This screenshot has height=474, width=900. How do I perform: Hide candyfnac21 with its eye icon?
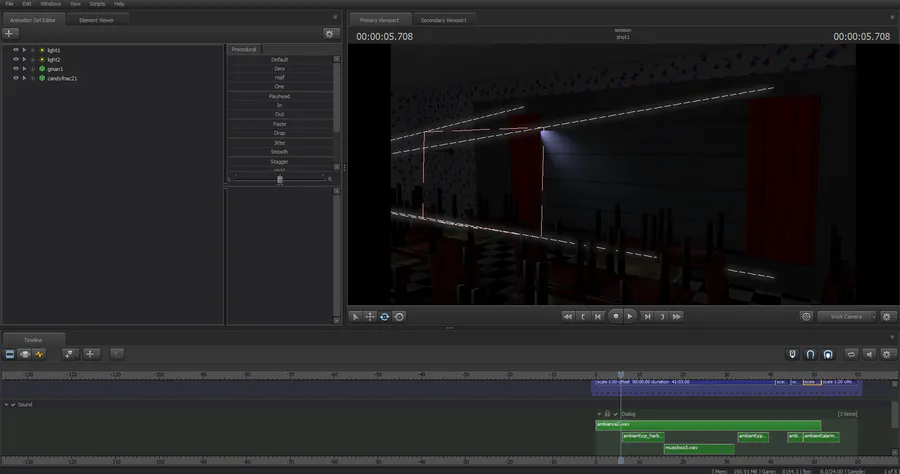(x=16, y=78)
